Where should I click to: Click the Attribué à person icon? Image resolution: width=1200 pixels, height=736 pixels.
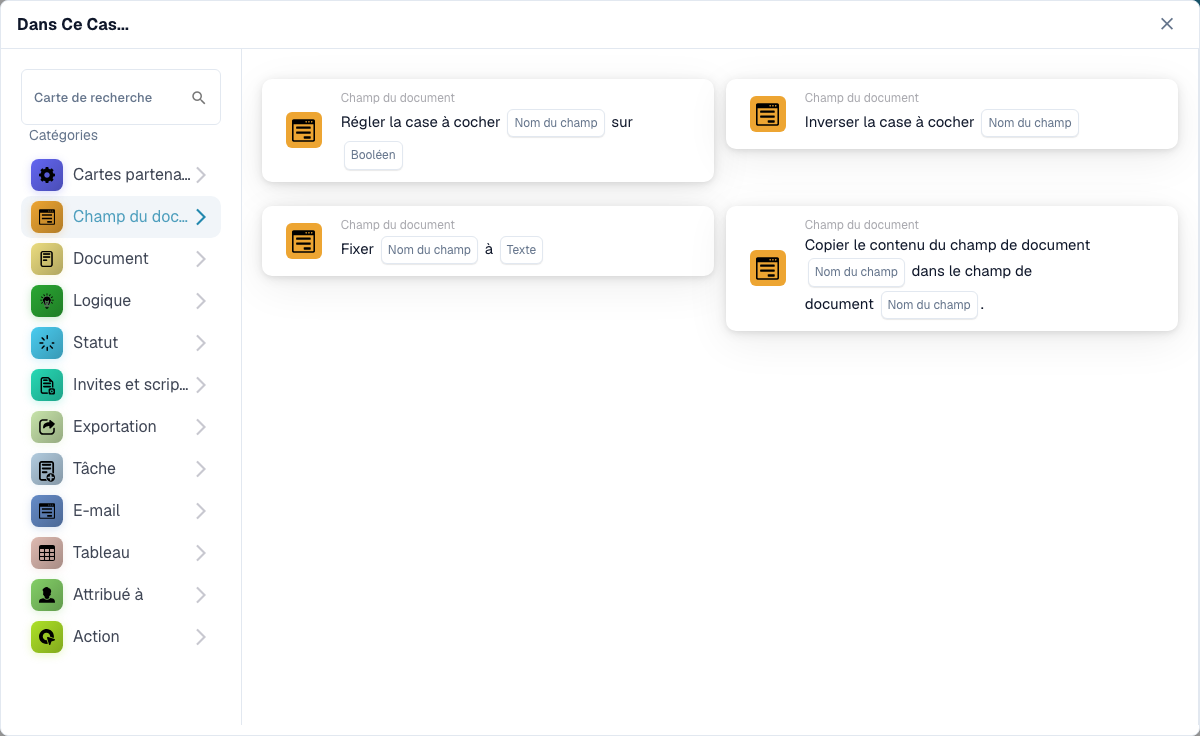pyautogui.click(x=47, y=595)
